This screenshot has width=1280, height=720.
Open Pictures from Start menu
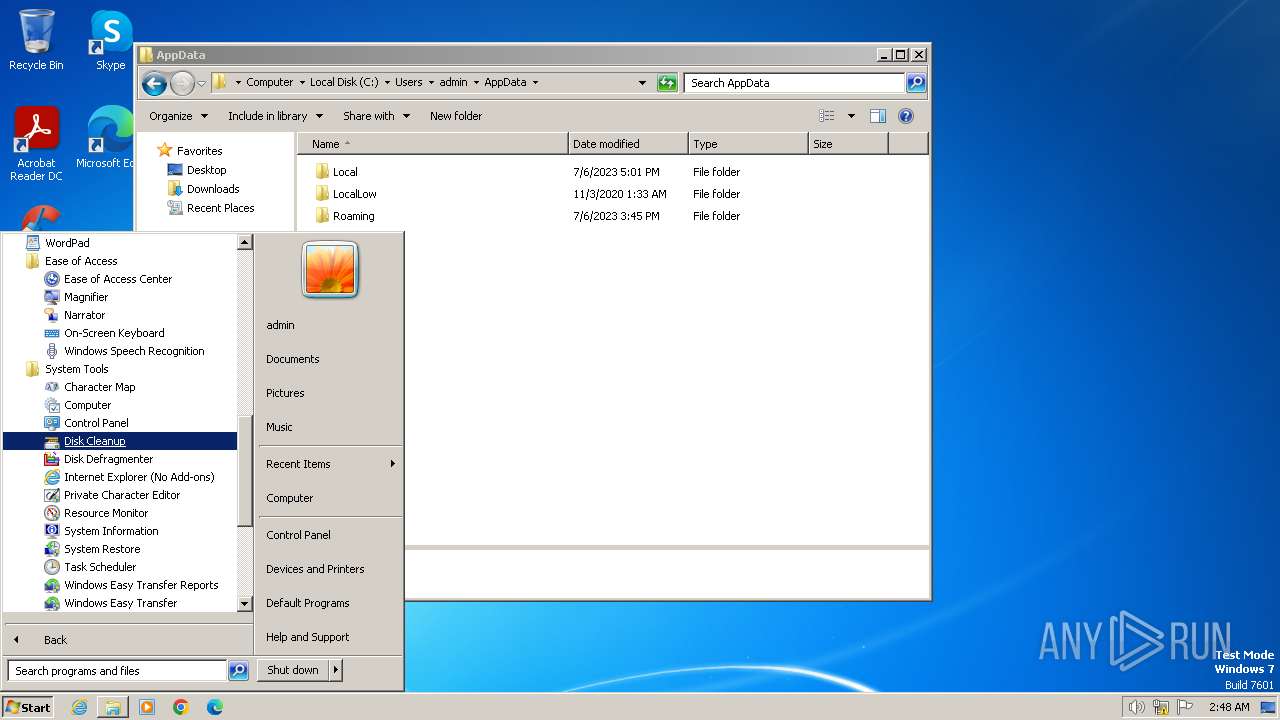285,393
